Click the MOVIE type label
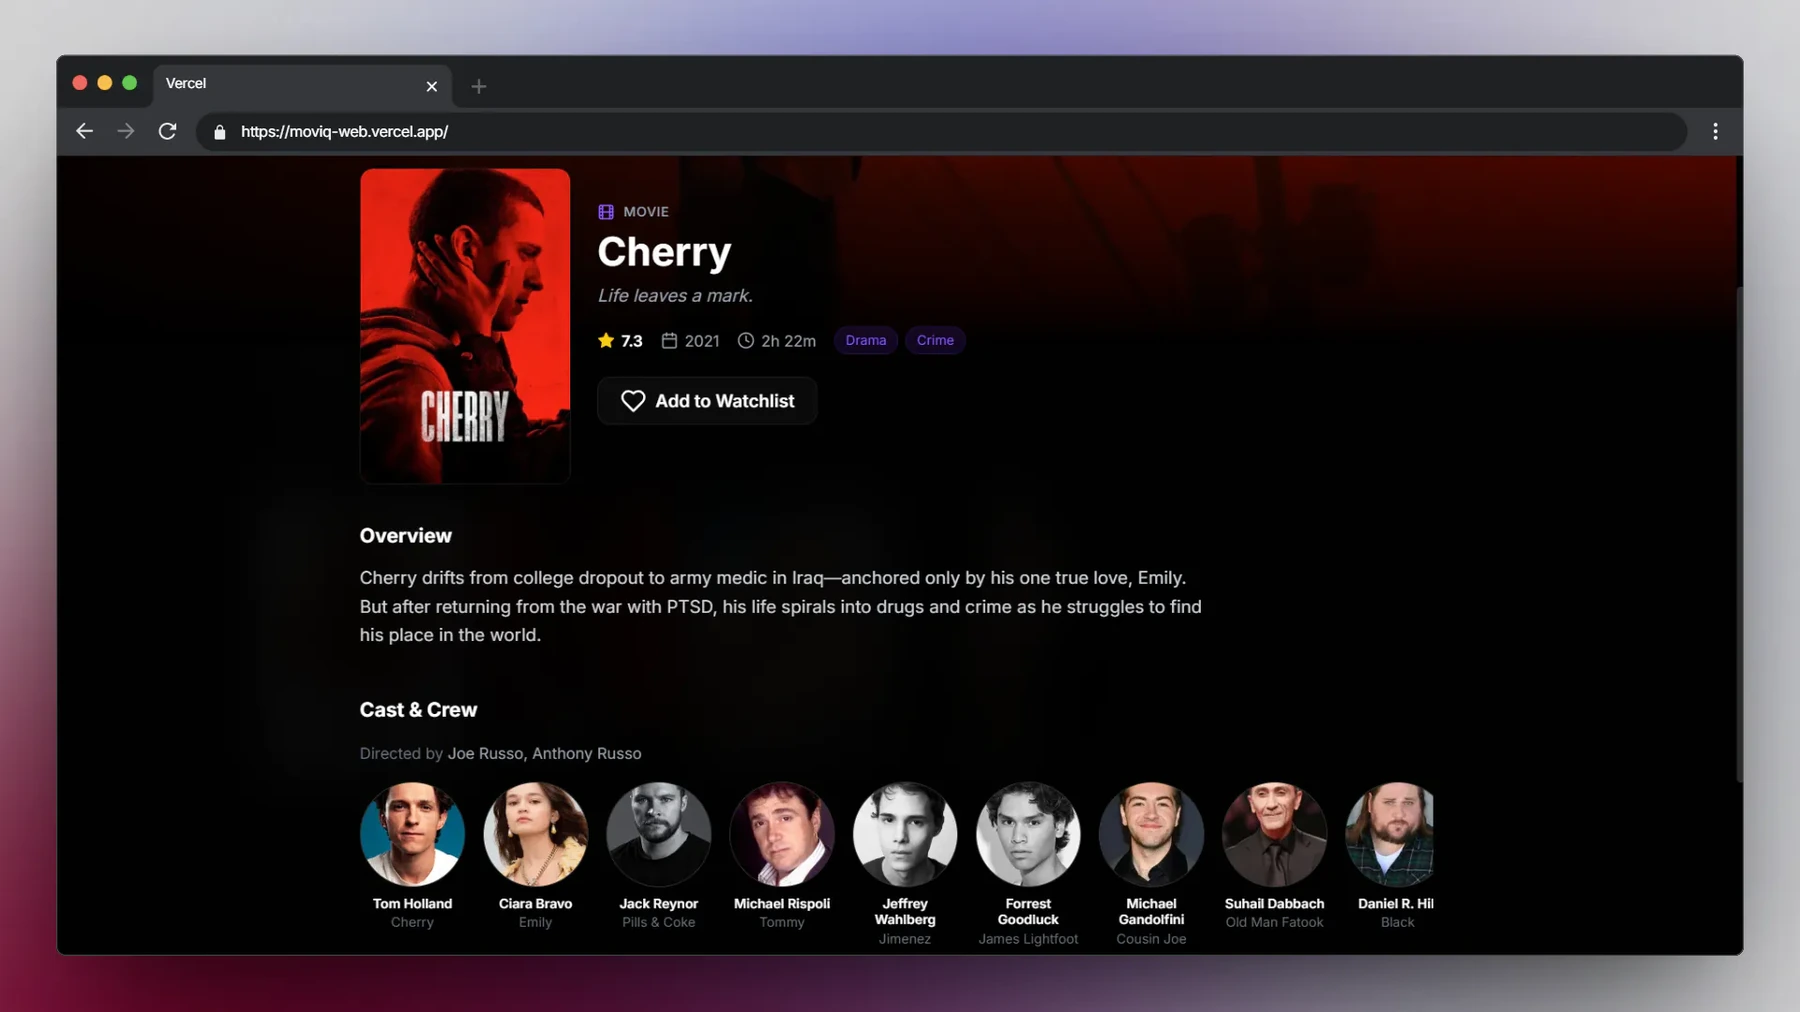This screenshot has height=1012, width=1800. pos(646,212)
